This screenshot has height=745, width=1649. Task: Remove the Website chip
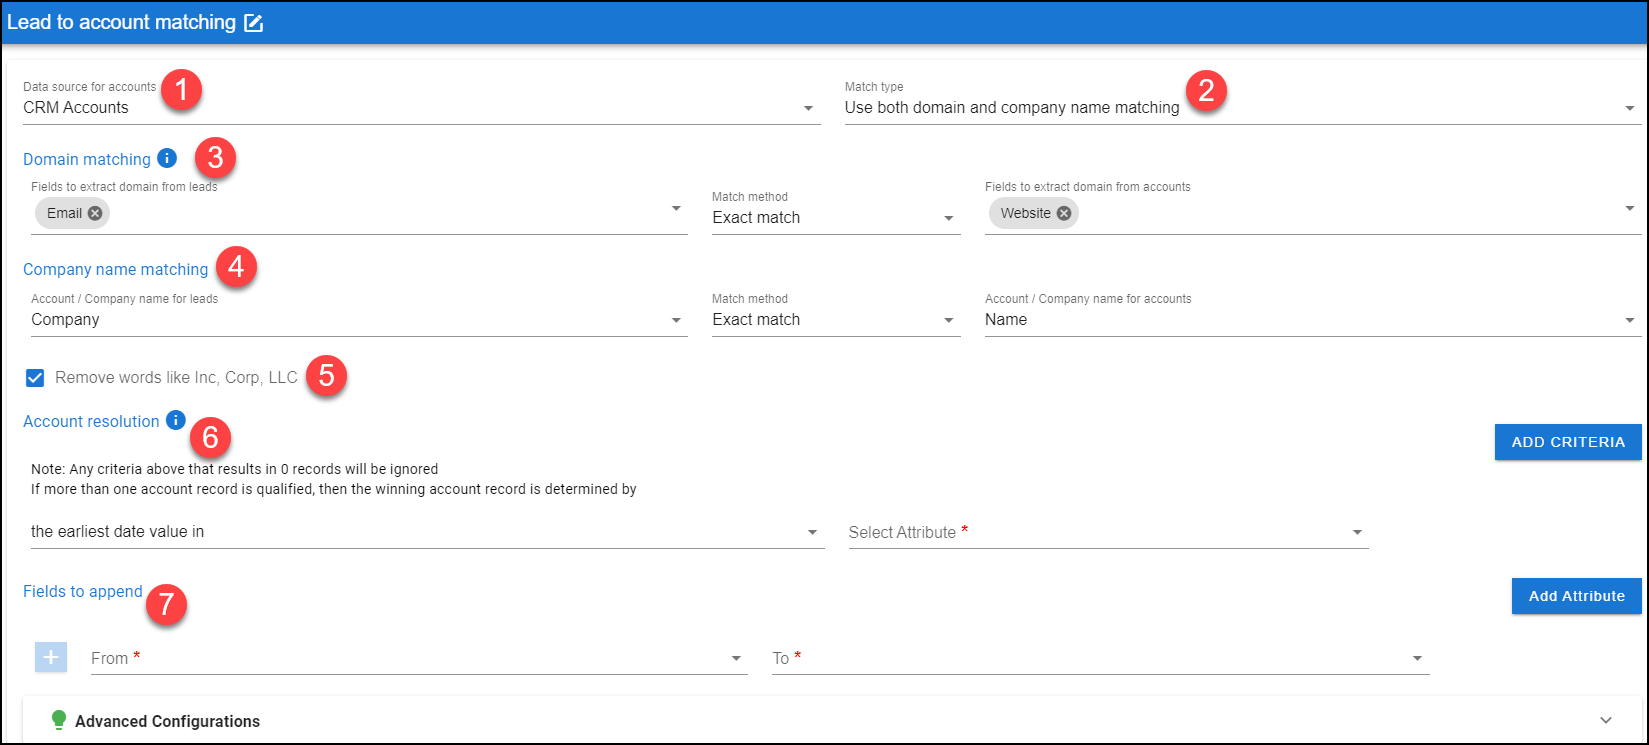tap(1064, 213)
